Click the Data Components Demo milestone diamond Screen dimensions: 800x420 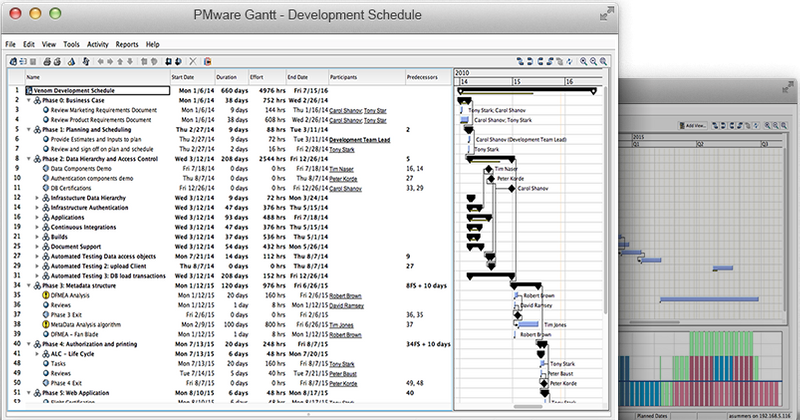click(489, 169)
